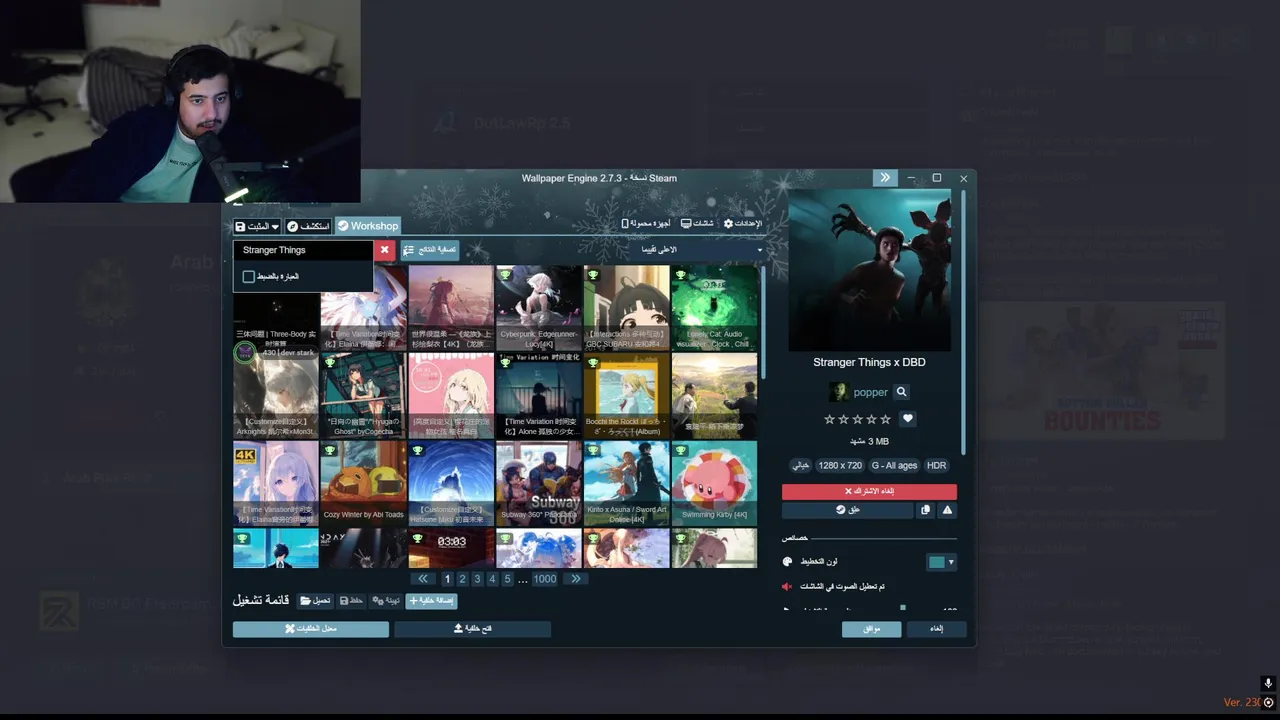Click playlist Save floppy button
Screen dimensions: 1280x720
[x=351, y=601]
